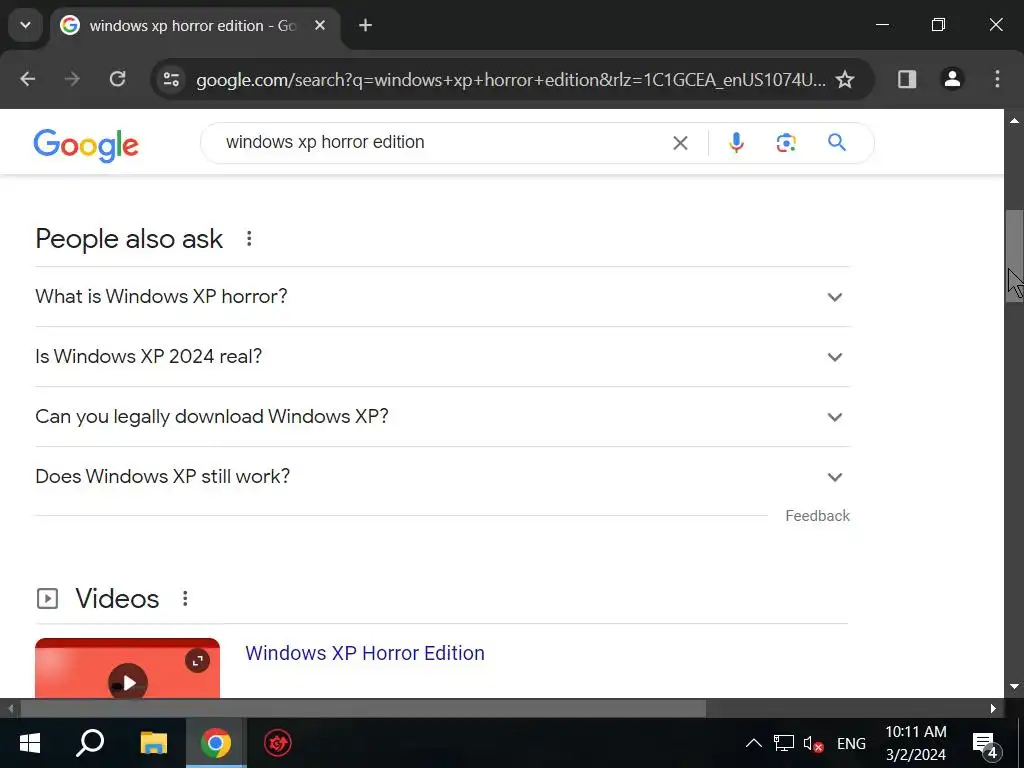Open site information icon in address bar

172,79
